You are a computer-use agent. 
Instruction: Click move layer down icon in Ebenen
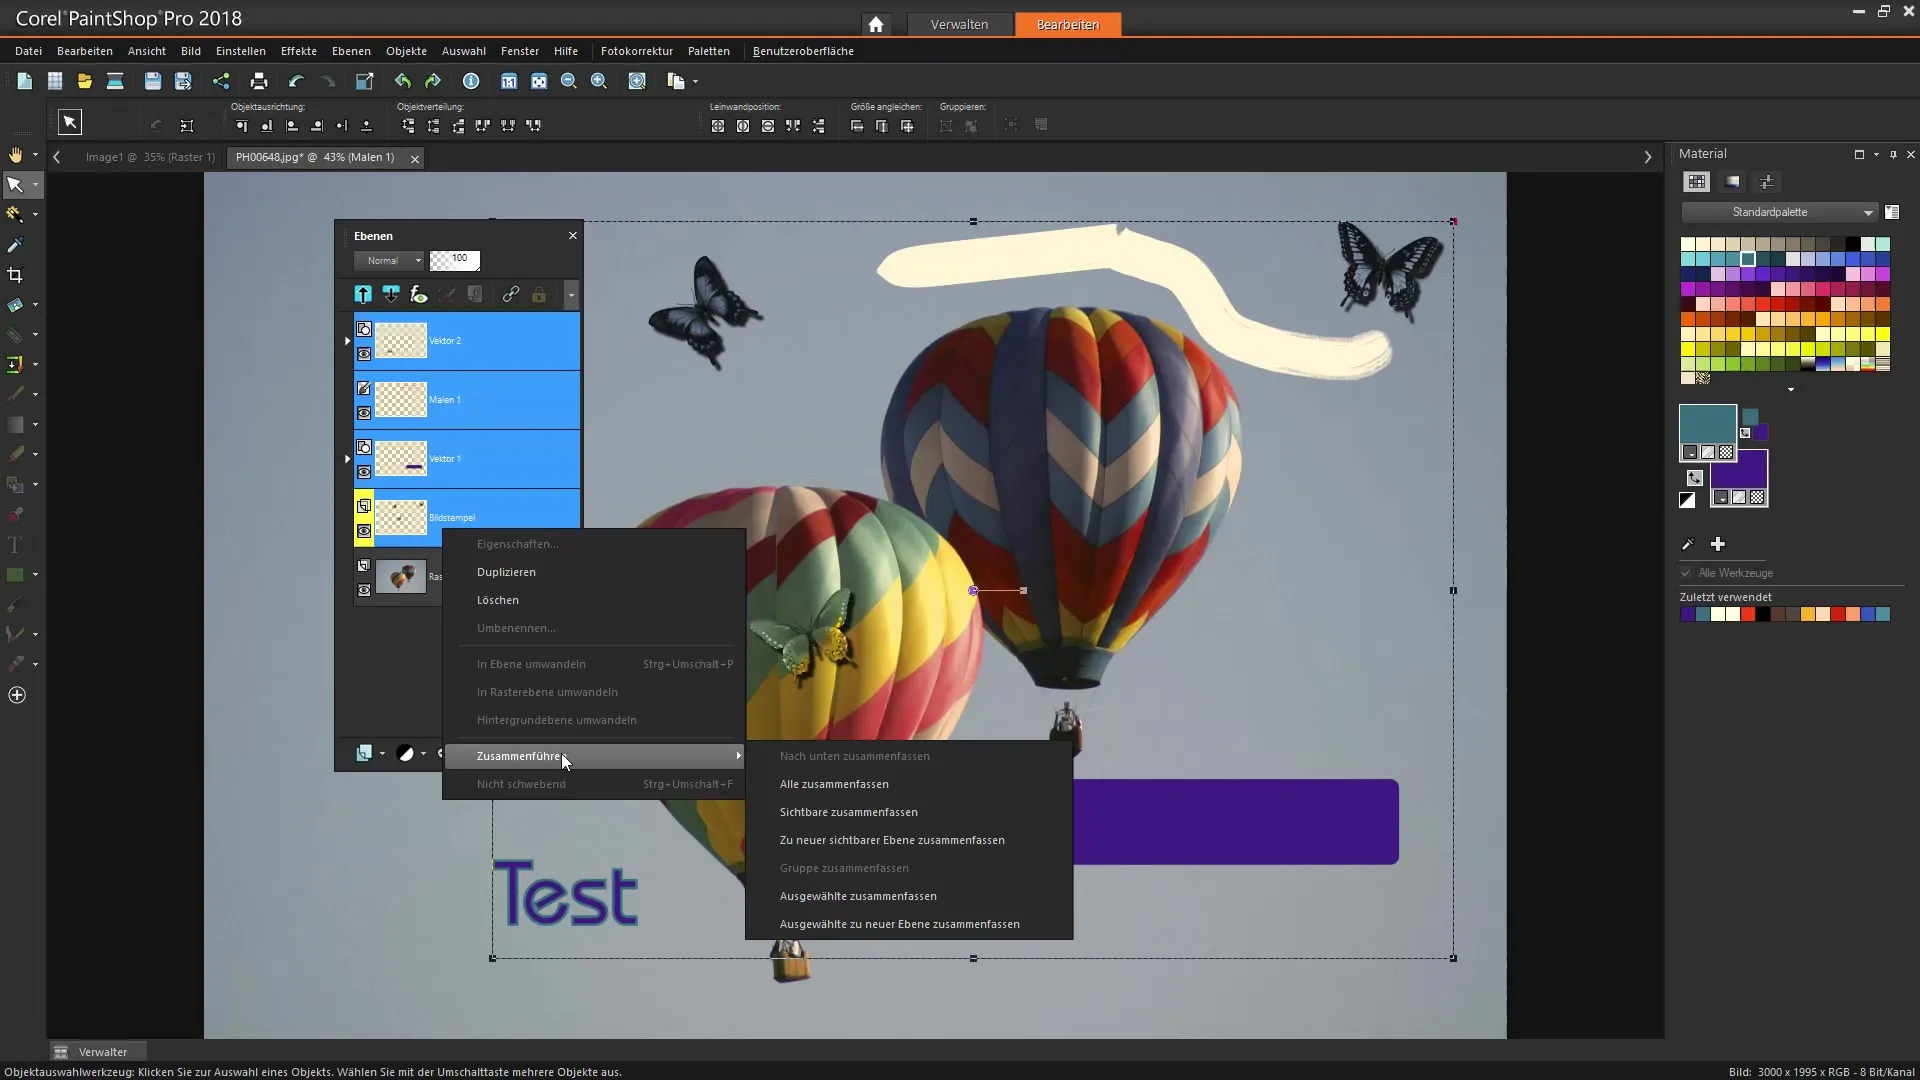point(391,294)
